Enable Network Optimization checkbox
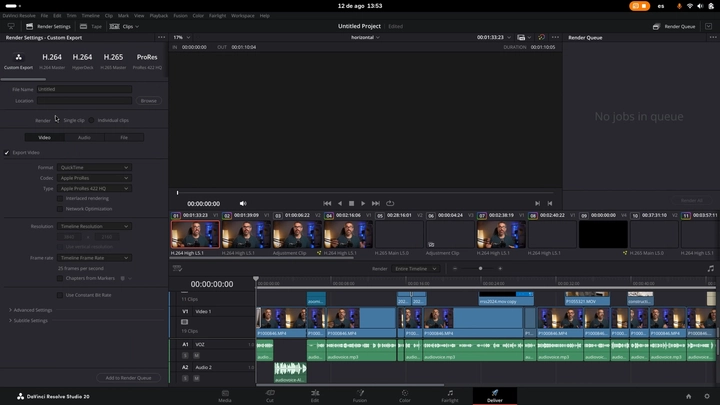 [x=60, y=209]
